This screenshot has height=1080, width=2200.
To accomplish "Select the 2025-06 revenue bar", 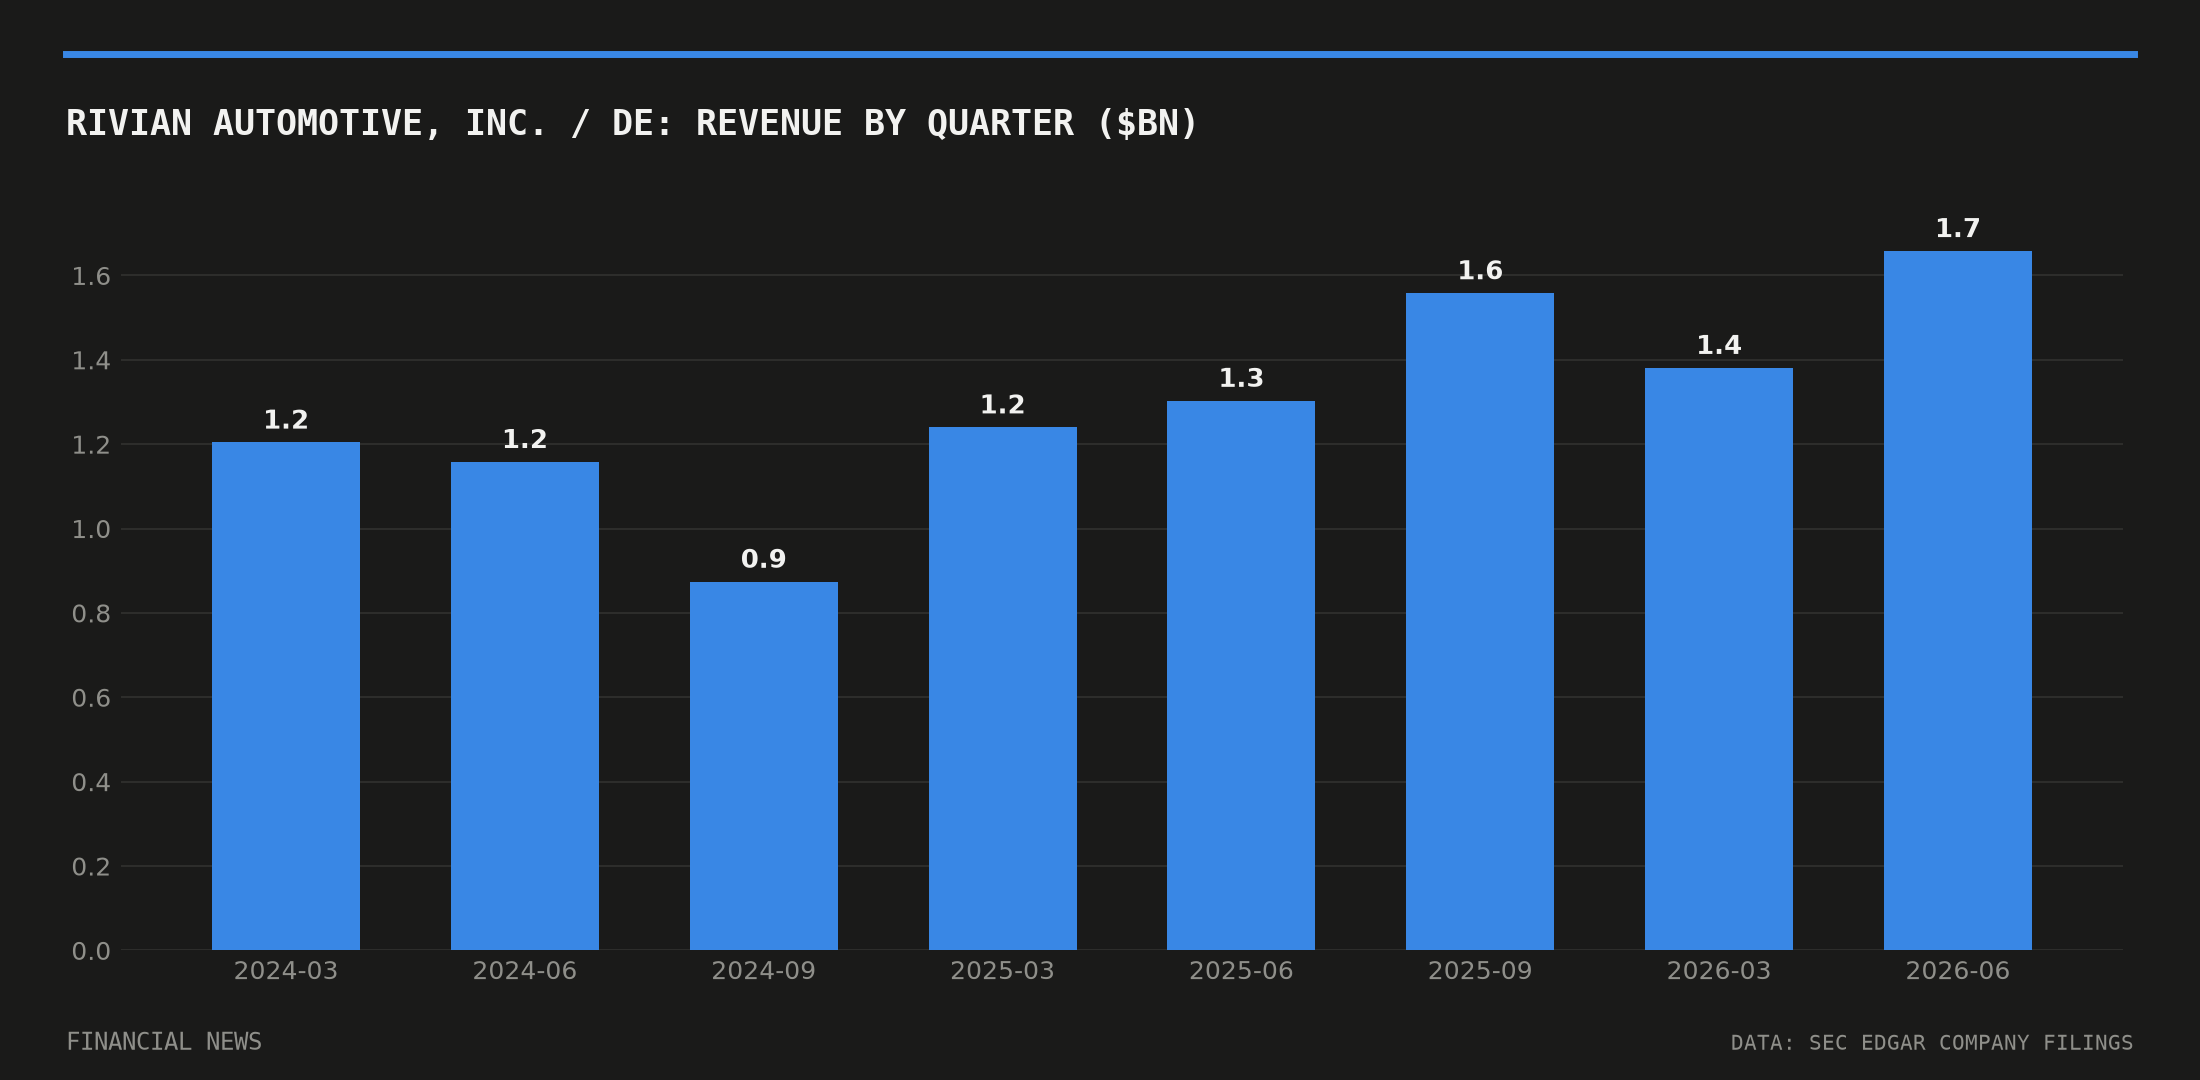I will coord(1241,675).
